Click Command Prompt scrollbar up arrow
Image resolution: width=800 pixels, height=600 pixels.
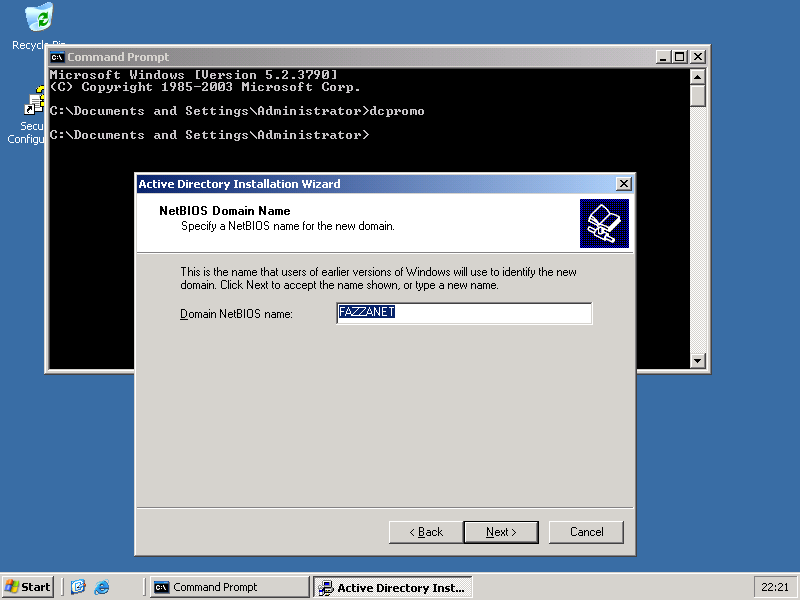point(697,77)
